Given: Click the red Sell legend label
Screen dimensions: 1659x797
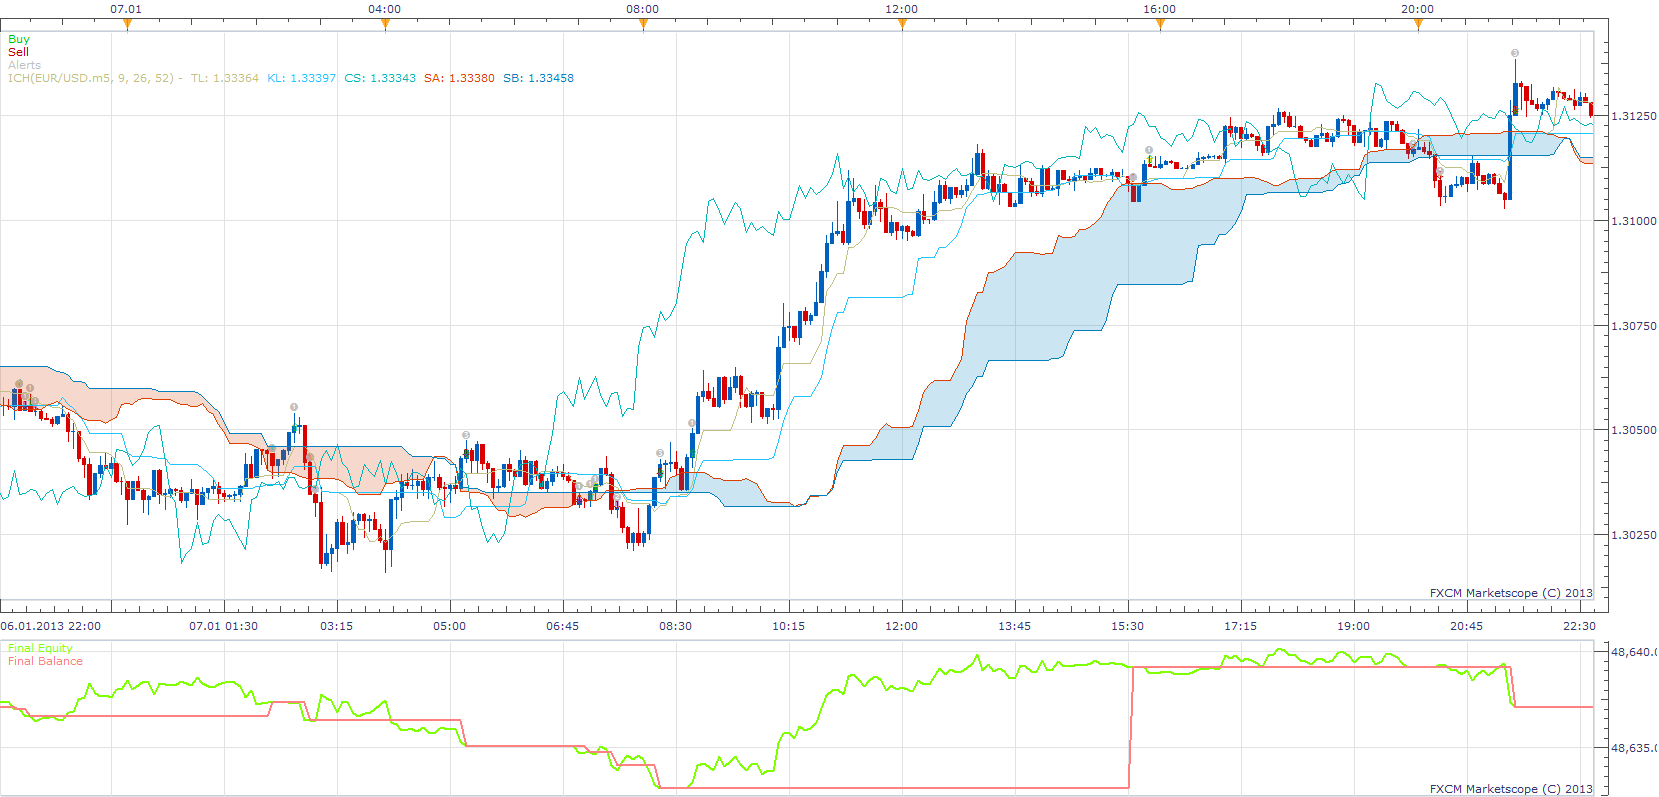Looking at the screenshot, I should click(x=18, y=52).
